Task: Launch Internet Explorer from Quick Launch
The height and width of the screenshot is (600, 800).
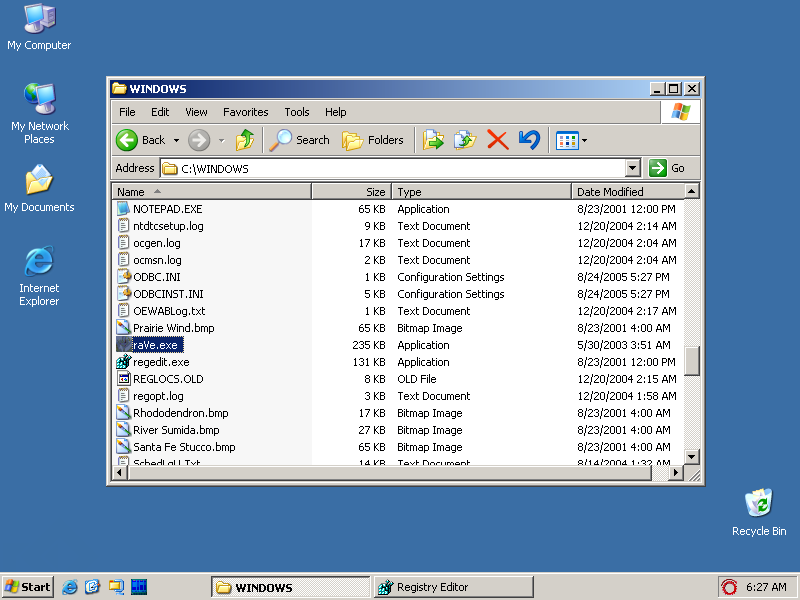Action: [x=69, y=587]
